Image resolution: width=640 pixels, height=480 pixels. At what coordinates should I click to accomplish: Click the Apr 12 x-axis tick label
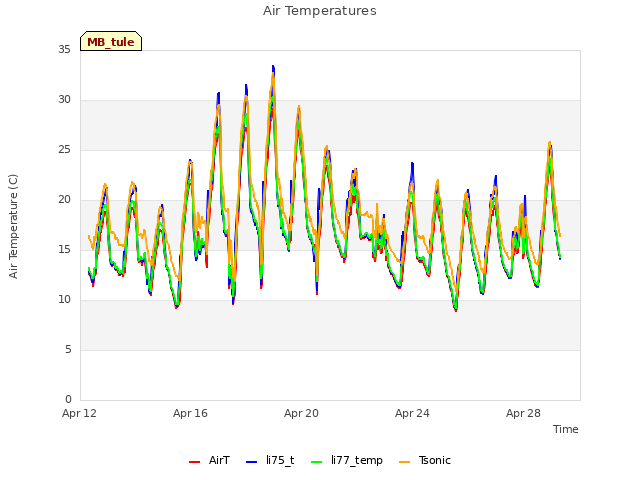point(79,413)
